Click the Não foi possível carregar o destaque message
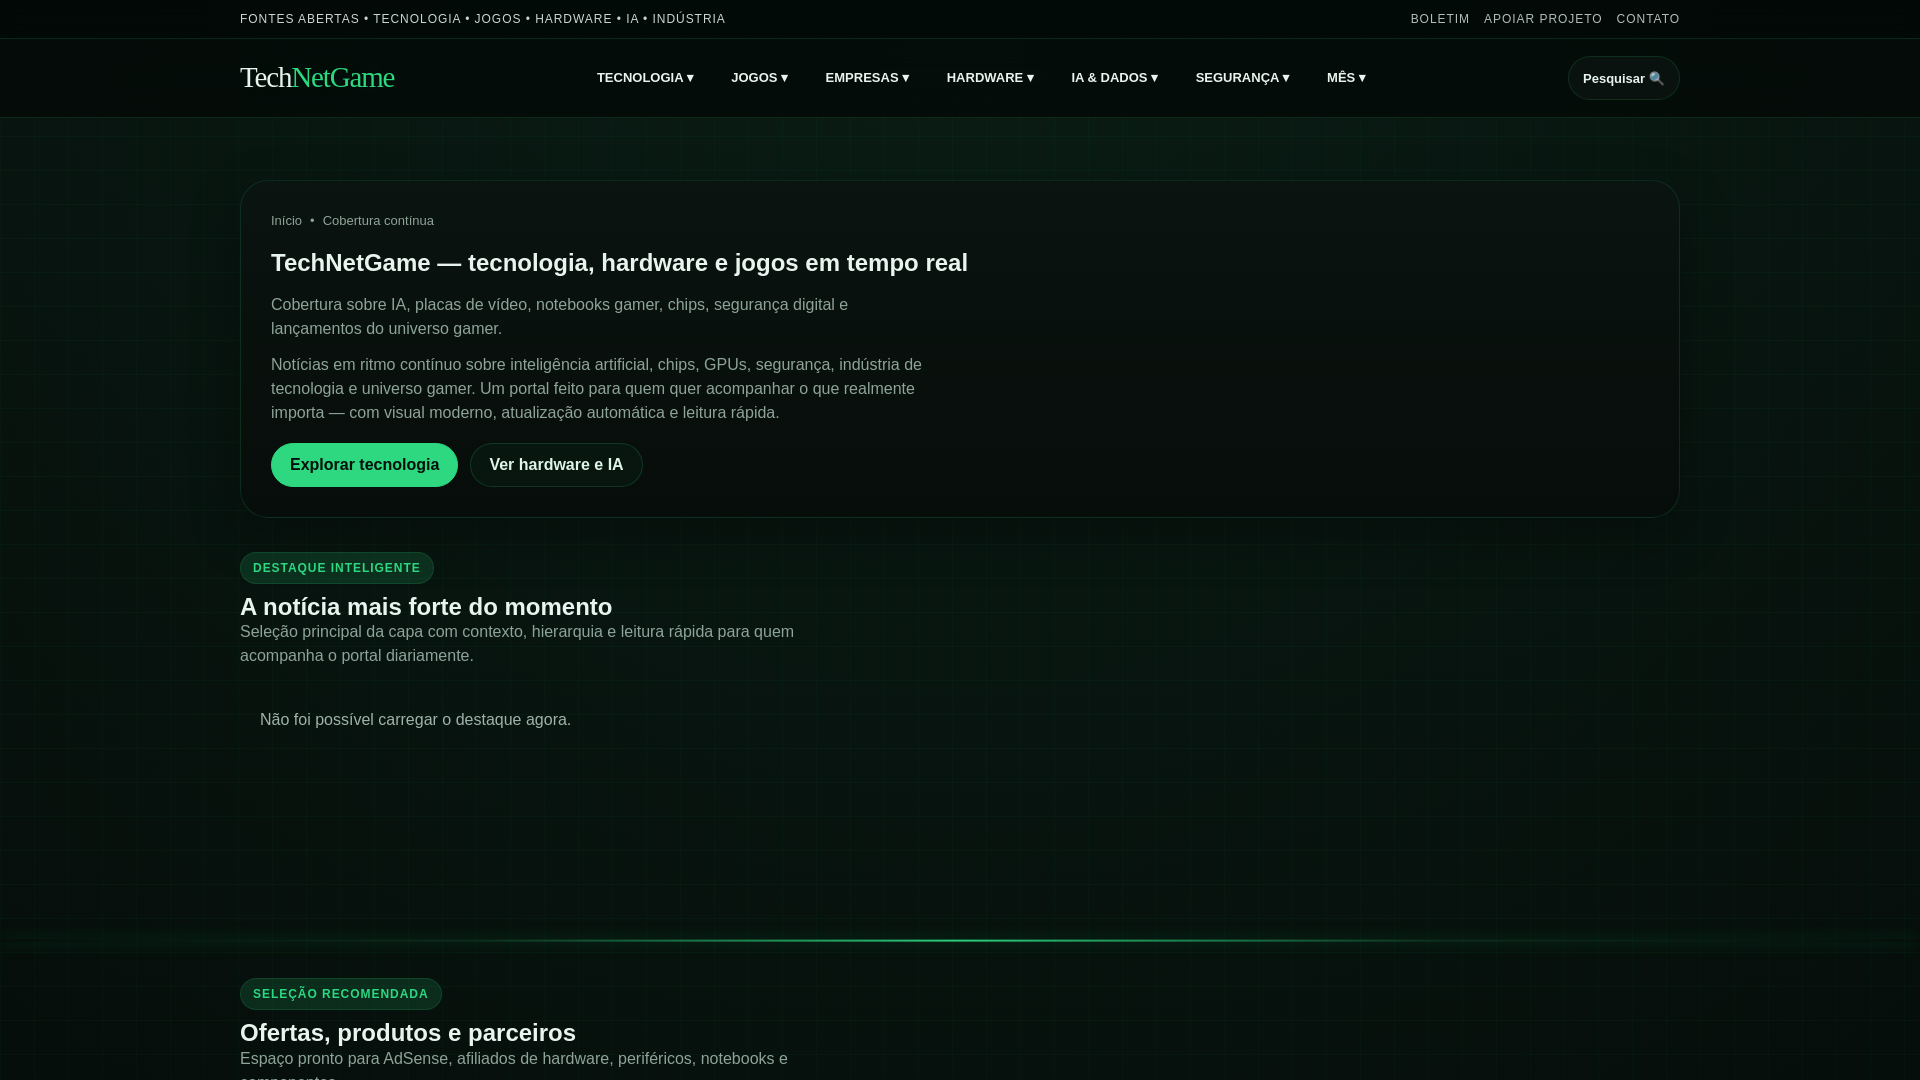The height and width of the screenshot is (1080, 1920). (415, 720)
